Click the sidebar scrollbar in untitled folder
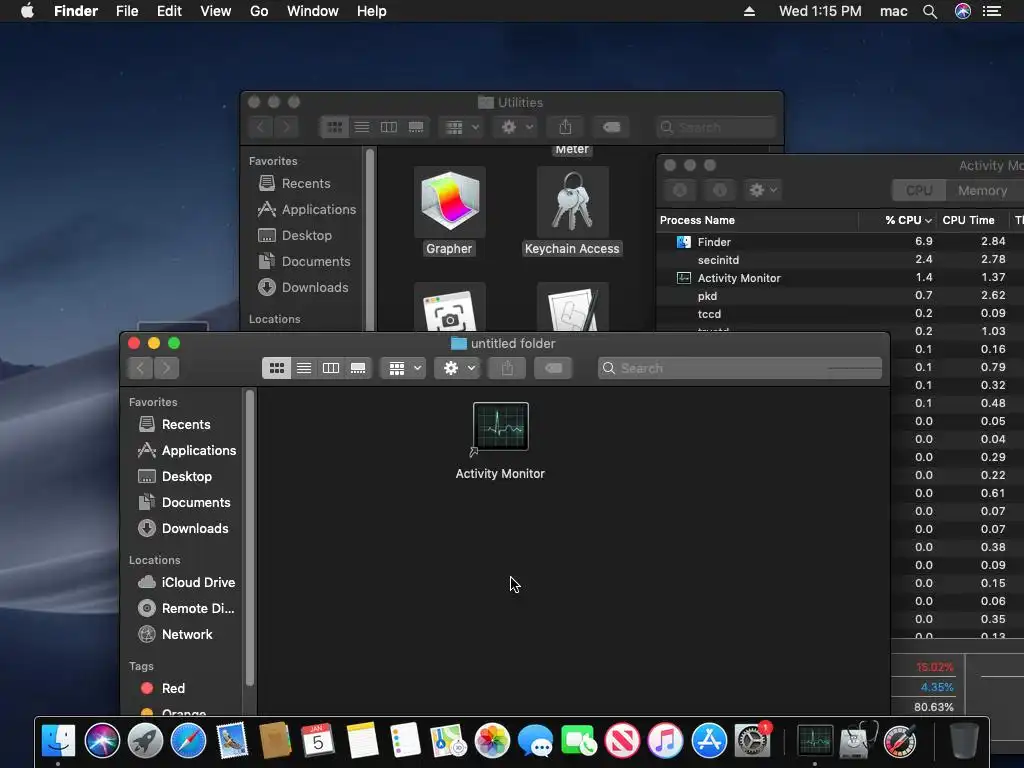The width and height of the screenshot is (1024, 768). [249, 537]
